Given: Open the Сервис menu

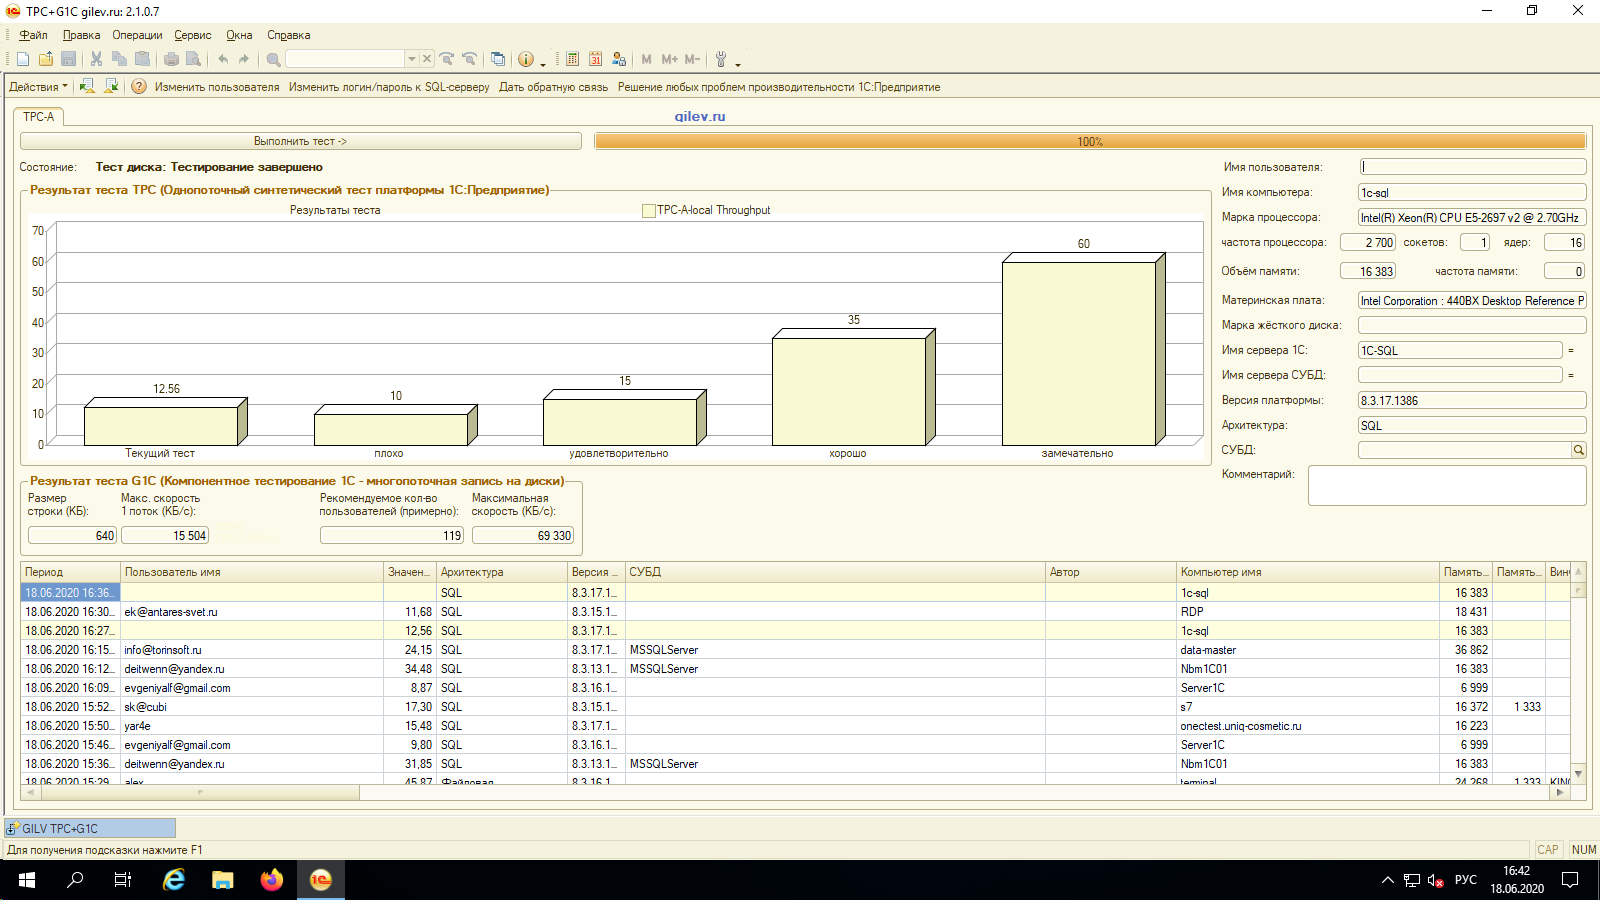Looking at the screenshot, I should (x=193, y=35).
